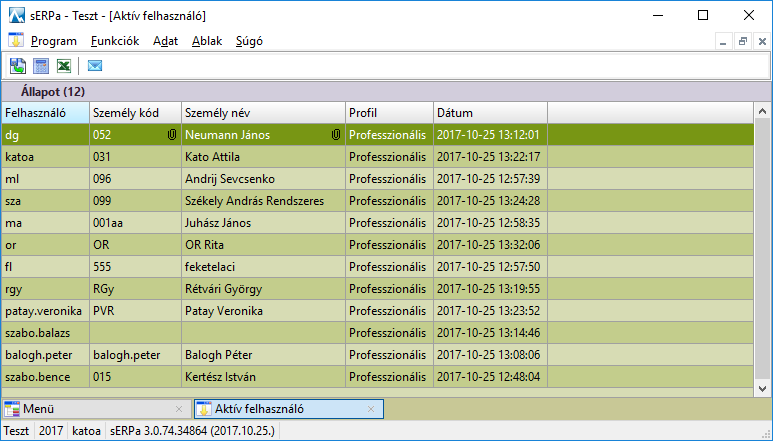The height and width of the screenshot is (441, 773).
Task: Switch to the Menü tab
Action: click(x=96, y=409)
